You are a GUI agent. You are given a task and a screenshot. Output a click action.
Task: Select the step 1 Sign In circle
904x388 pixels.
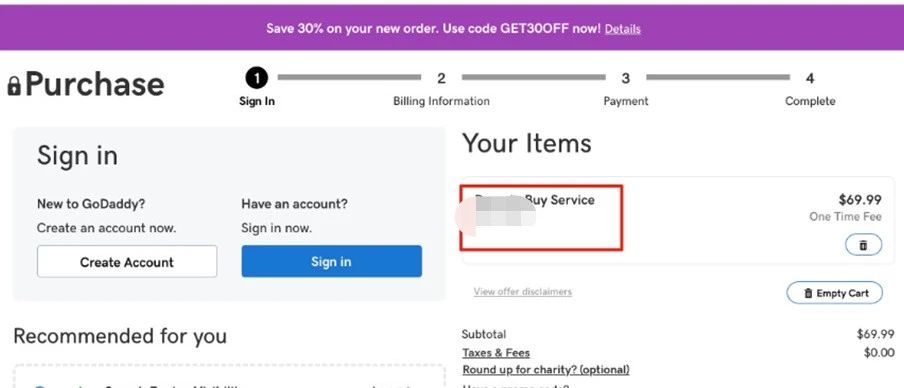[x=257, y=78]
